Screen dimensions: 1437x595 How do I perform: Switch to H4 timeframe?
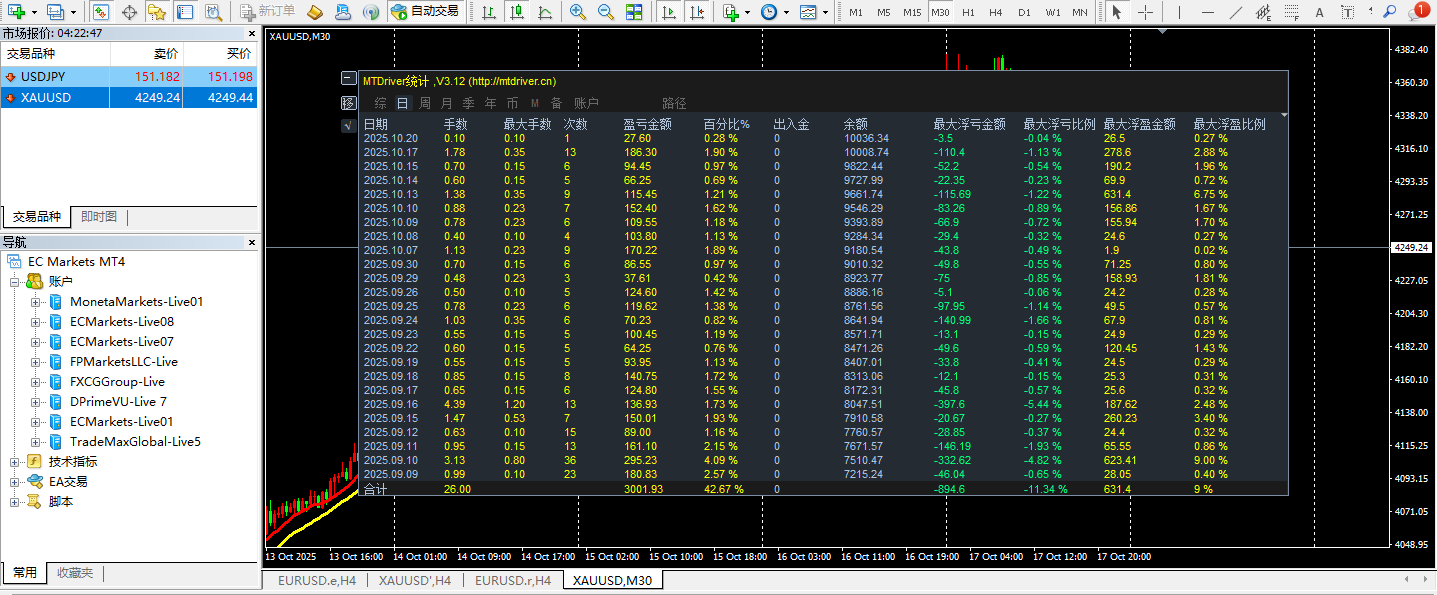point(996,12)
